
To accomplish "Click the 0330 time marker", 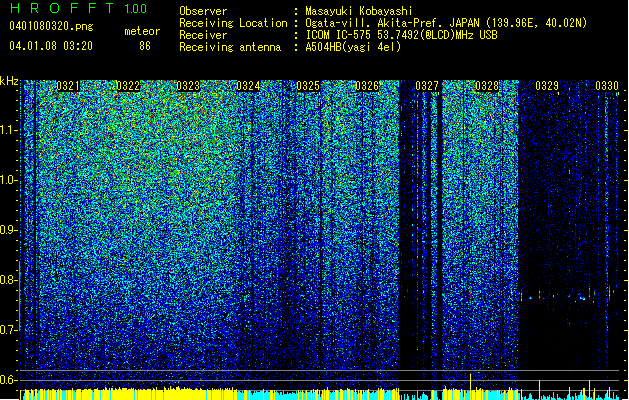I will pos(607,86).
